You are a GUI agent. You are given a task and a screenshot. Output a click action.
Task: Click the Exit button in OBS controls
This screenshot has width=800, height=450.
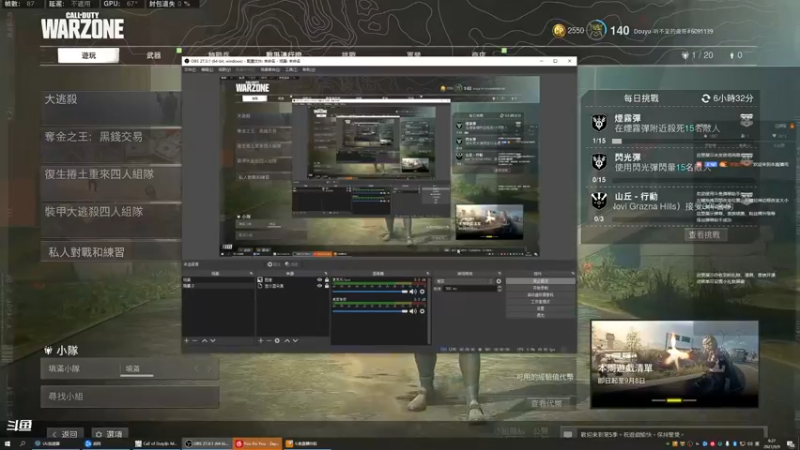pyautogui.click(x=540, y=315)
